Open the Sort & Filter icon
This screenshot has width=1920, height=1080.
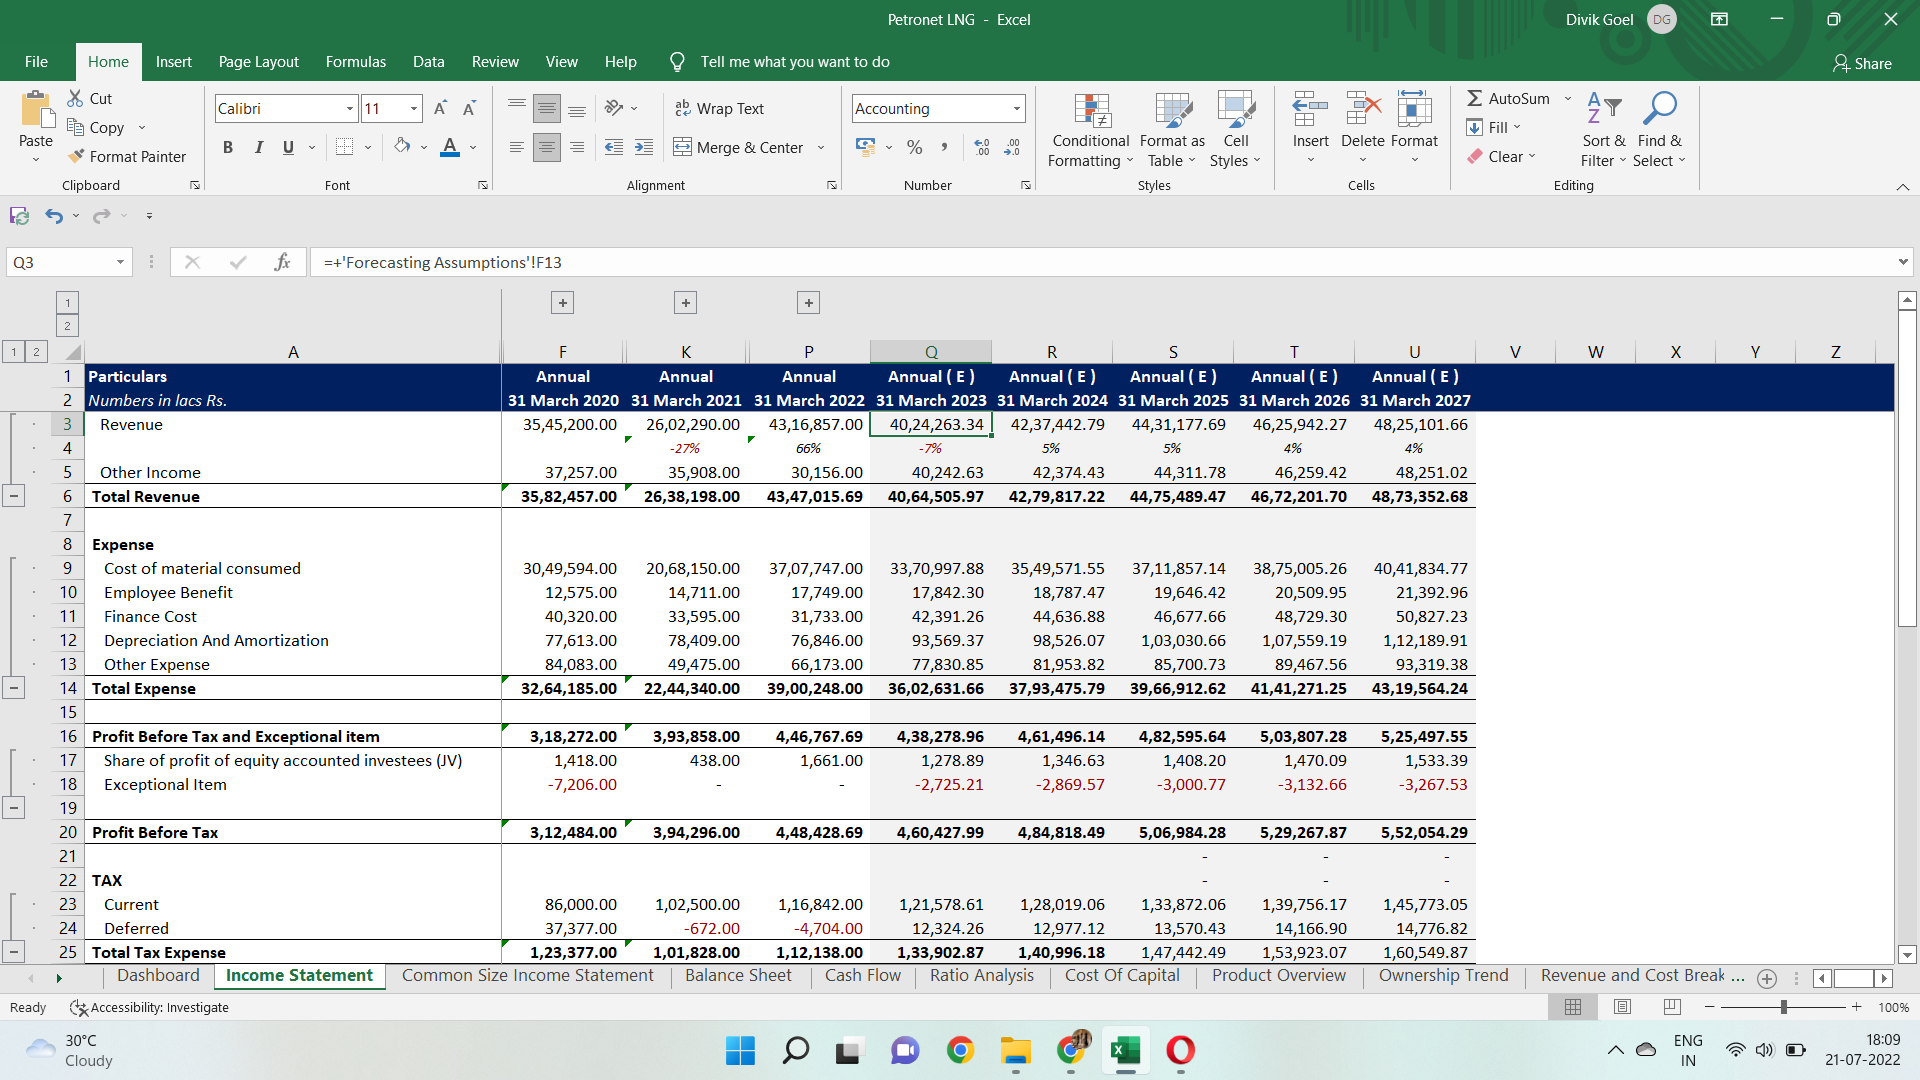click(1604, 108)
